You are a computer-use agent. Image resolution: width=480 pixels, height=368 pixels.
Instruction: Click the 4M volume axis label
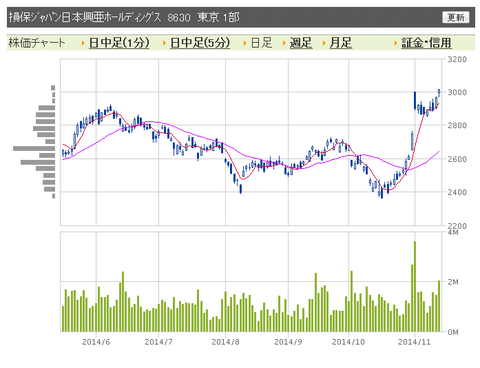(x=453, y=232)
